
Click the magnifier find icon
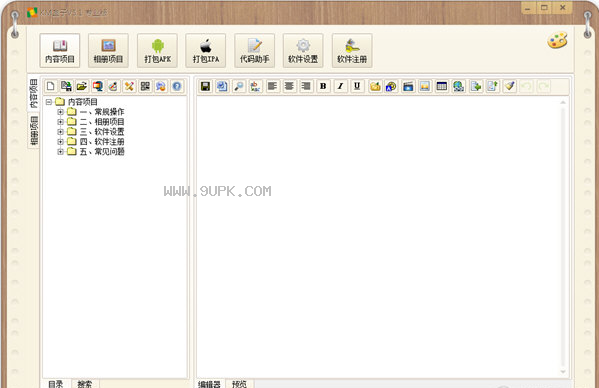point(239,86)
